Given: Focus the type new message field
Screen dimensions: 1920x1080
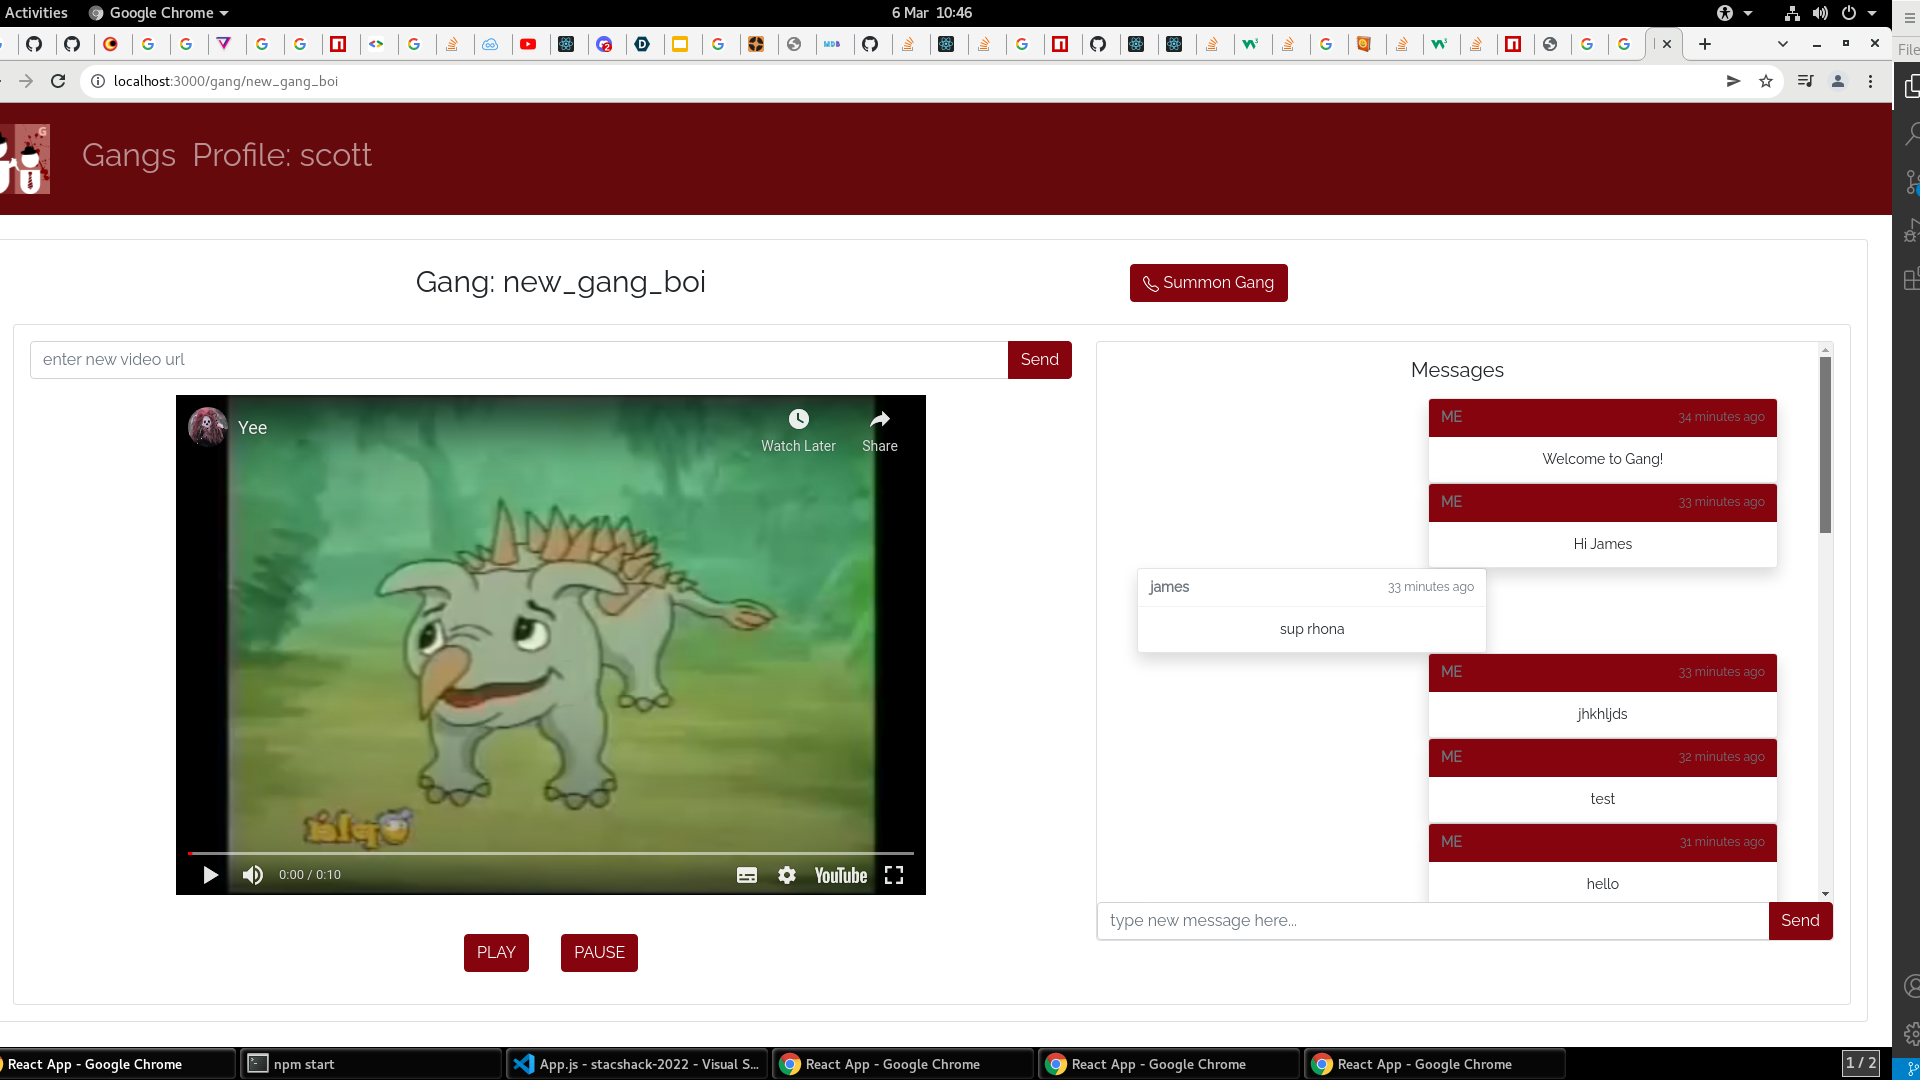Looking at the screenshot, I should (x=1432, y=921).
